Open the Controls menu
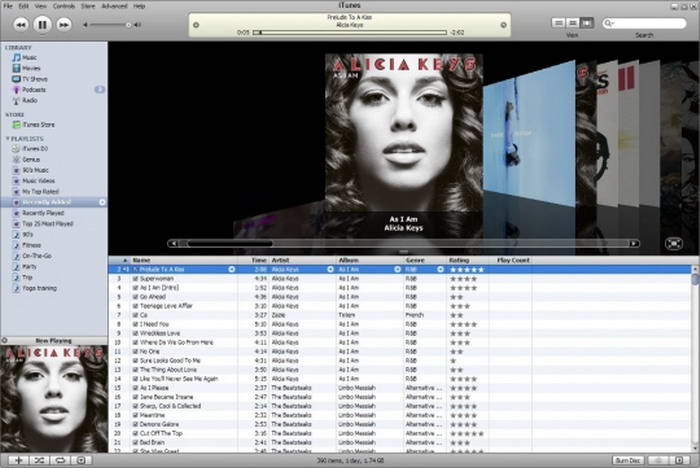Image resolution: width=700 pixels, height=468 pixels. [x=64, y=6]
